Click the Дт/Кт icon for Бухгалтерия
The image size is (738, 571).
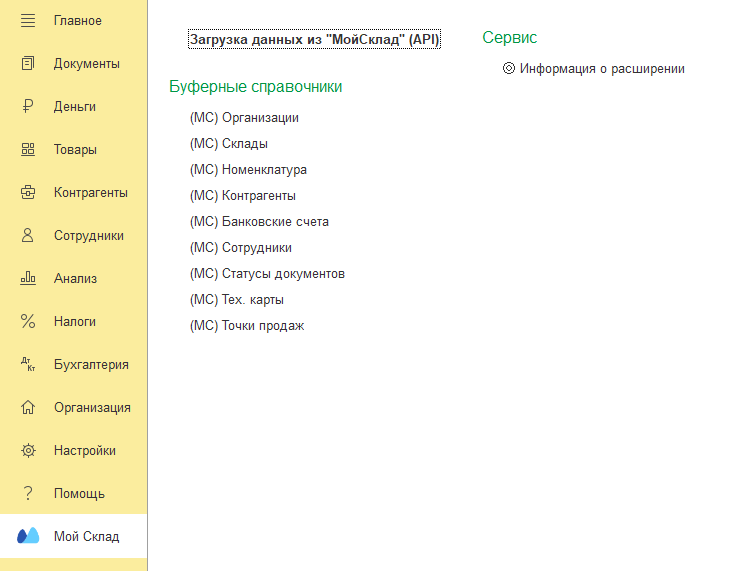tap(28, 364)
